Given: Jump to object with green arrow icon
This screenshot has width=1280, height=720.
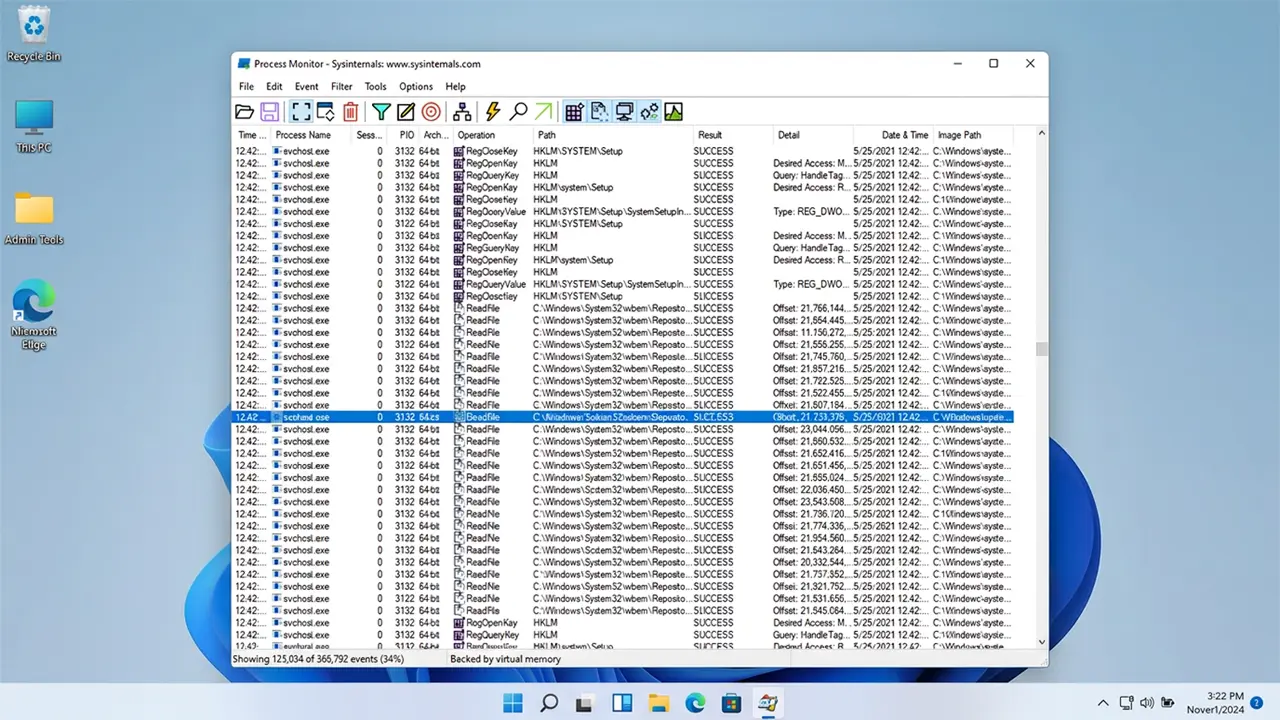Looking at the screenshot, I should (x=543, y=112).
